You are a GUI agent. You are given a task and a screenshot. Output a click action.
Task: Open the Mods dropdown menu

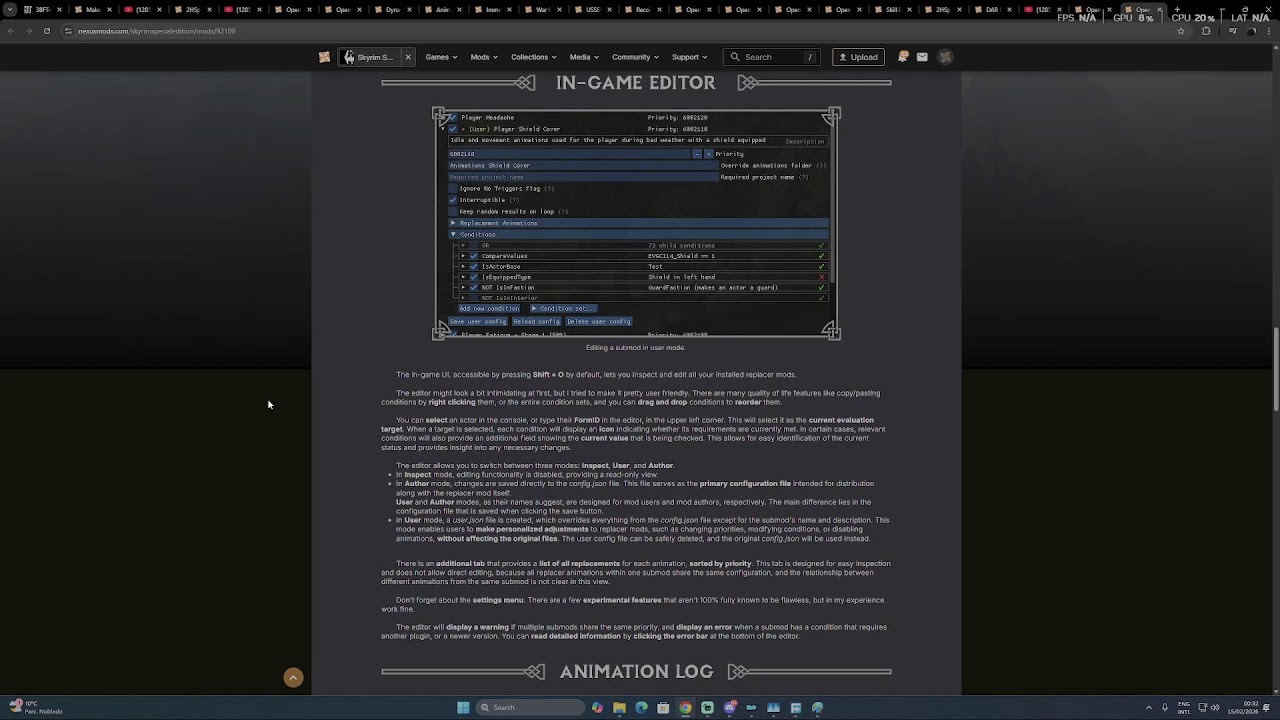coord(484,57)
